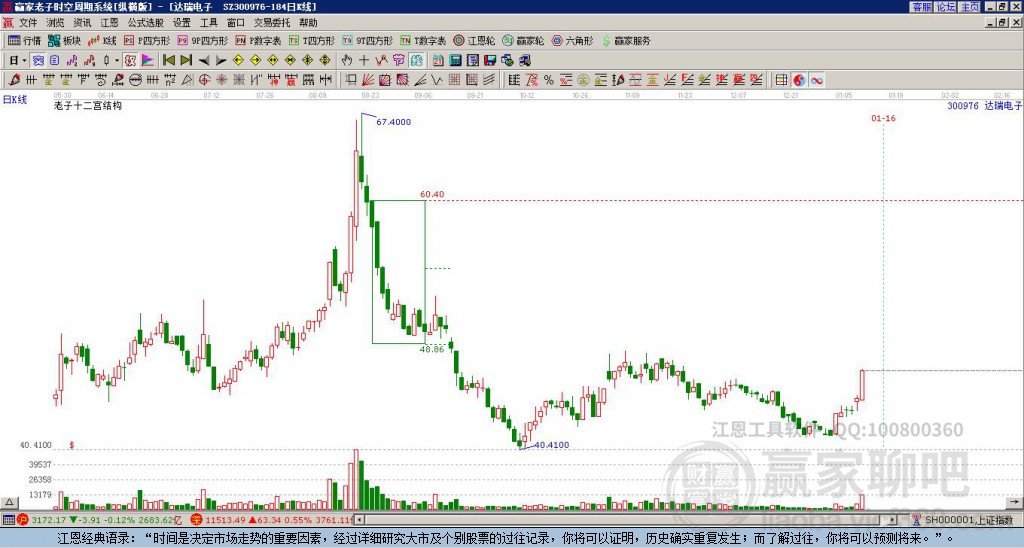Image resolution: width=1024 pixels, height=548 pixels.
Task: Open the 工具 menu
Action: (209, 23)
